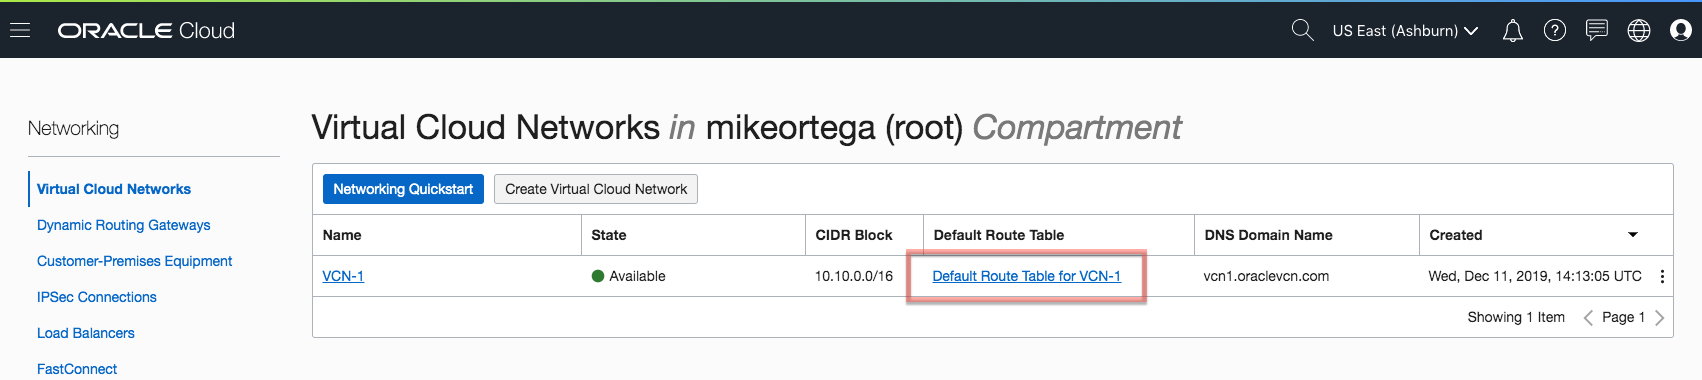Go to the previous results page
1702x380 pixels.
click(x=1588, y=318)
